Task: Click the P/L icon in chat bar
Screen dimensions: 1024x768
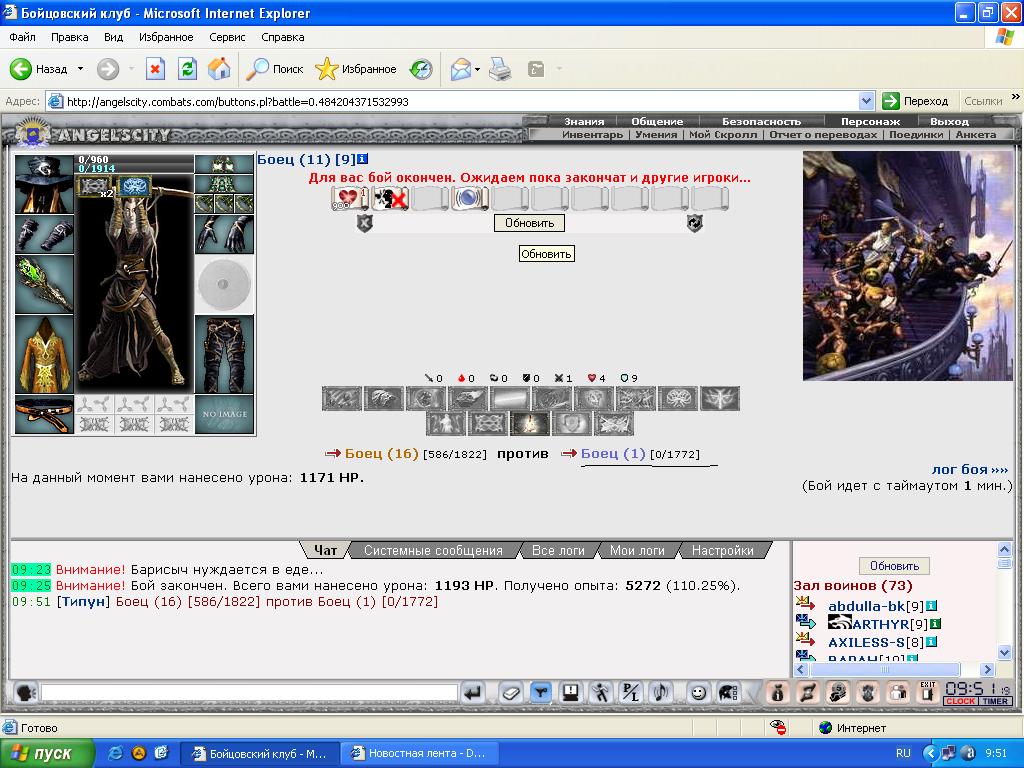Action: tap(631, 692)
